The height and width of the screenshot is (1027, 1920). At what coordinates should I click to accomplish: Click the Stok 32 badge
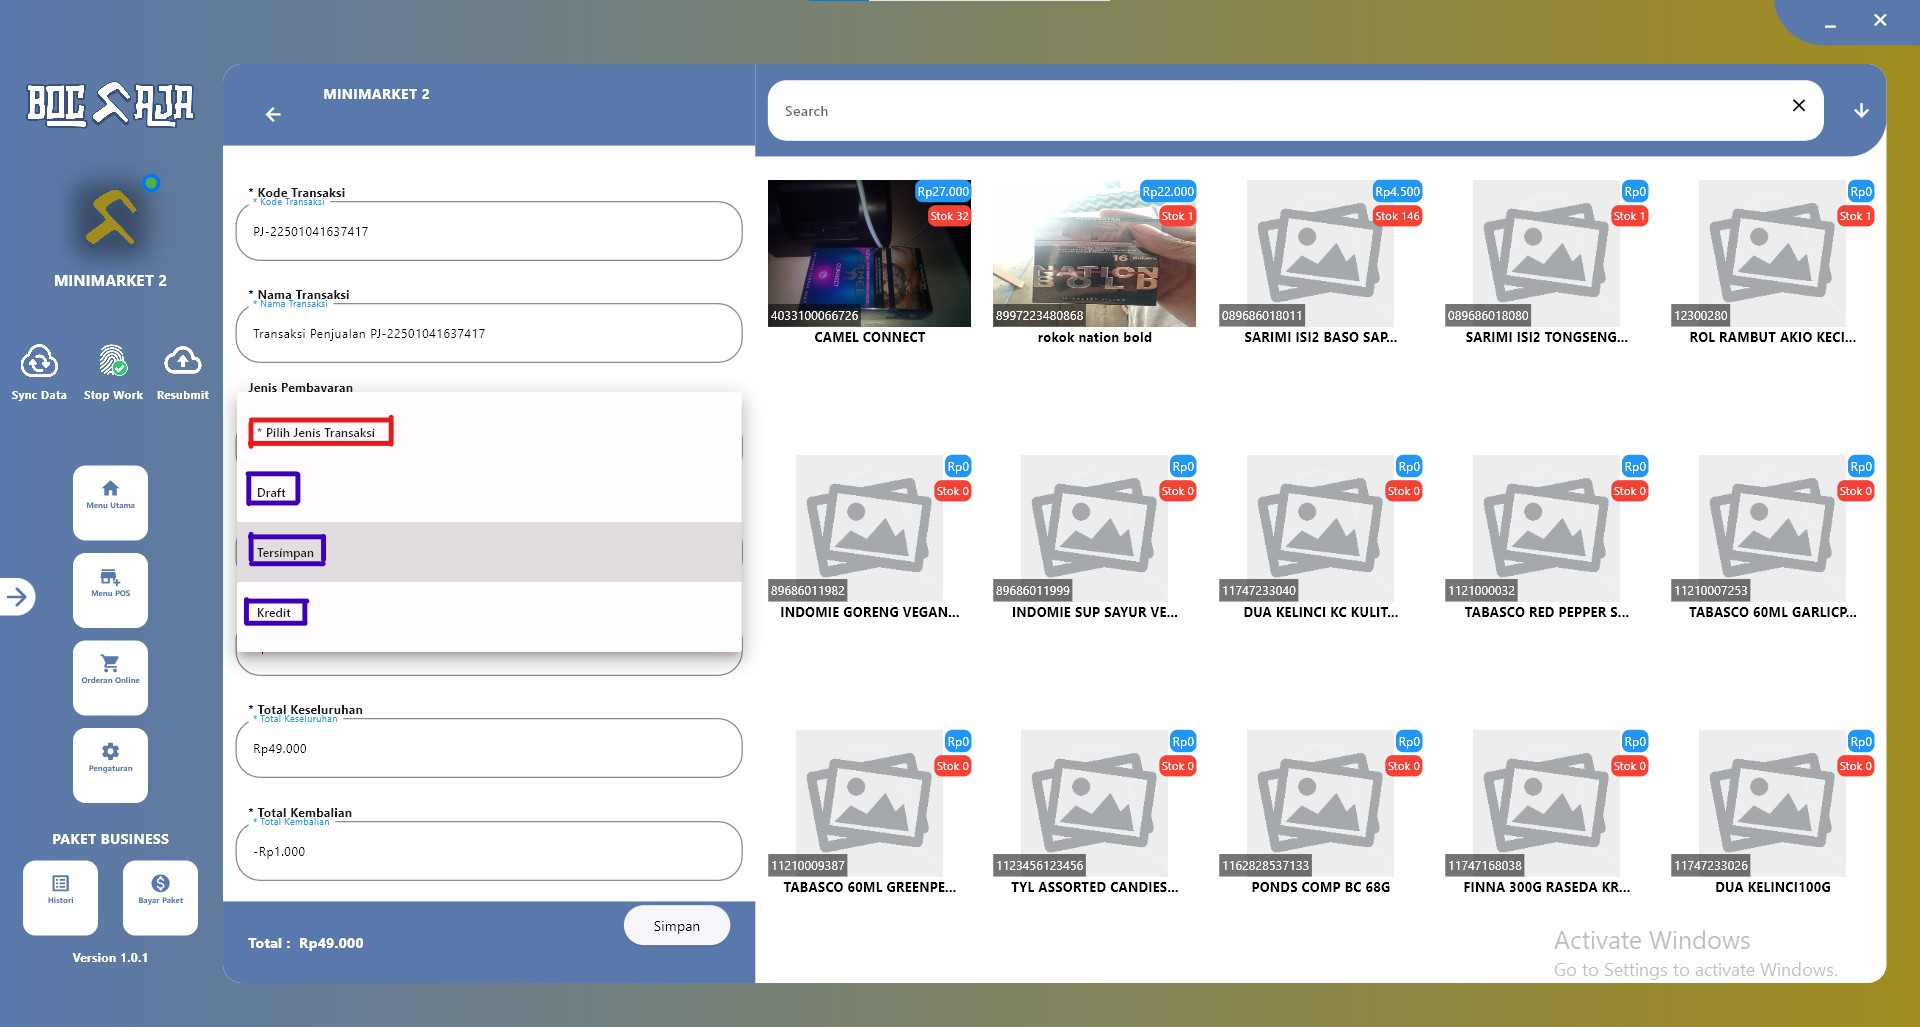(949, 216)
